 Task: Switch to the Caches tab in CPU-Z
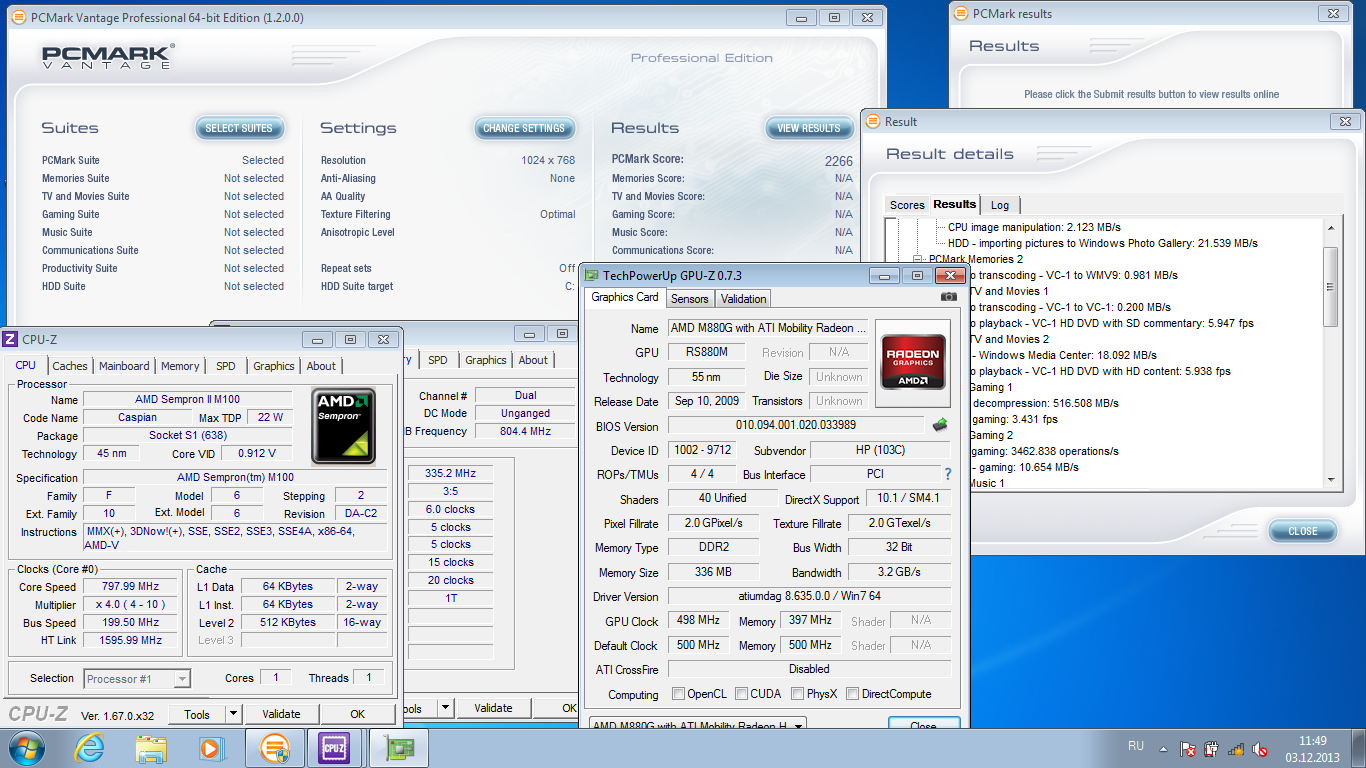(70, 366)
